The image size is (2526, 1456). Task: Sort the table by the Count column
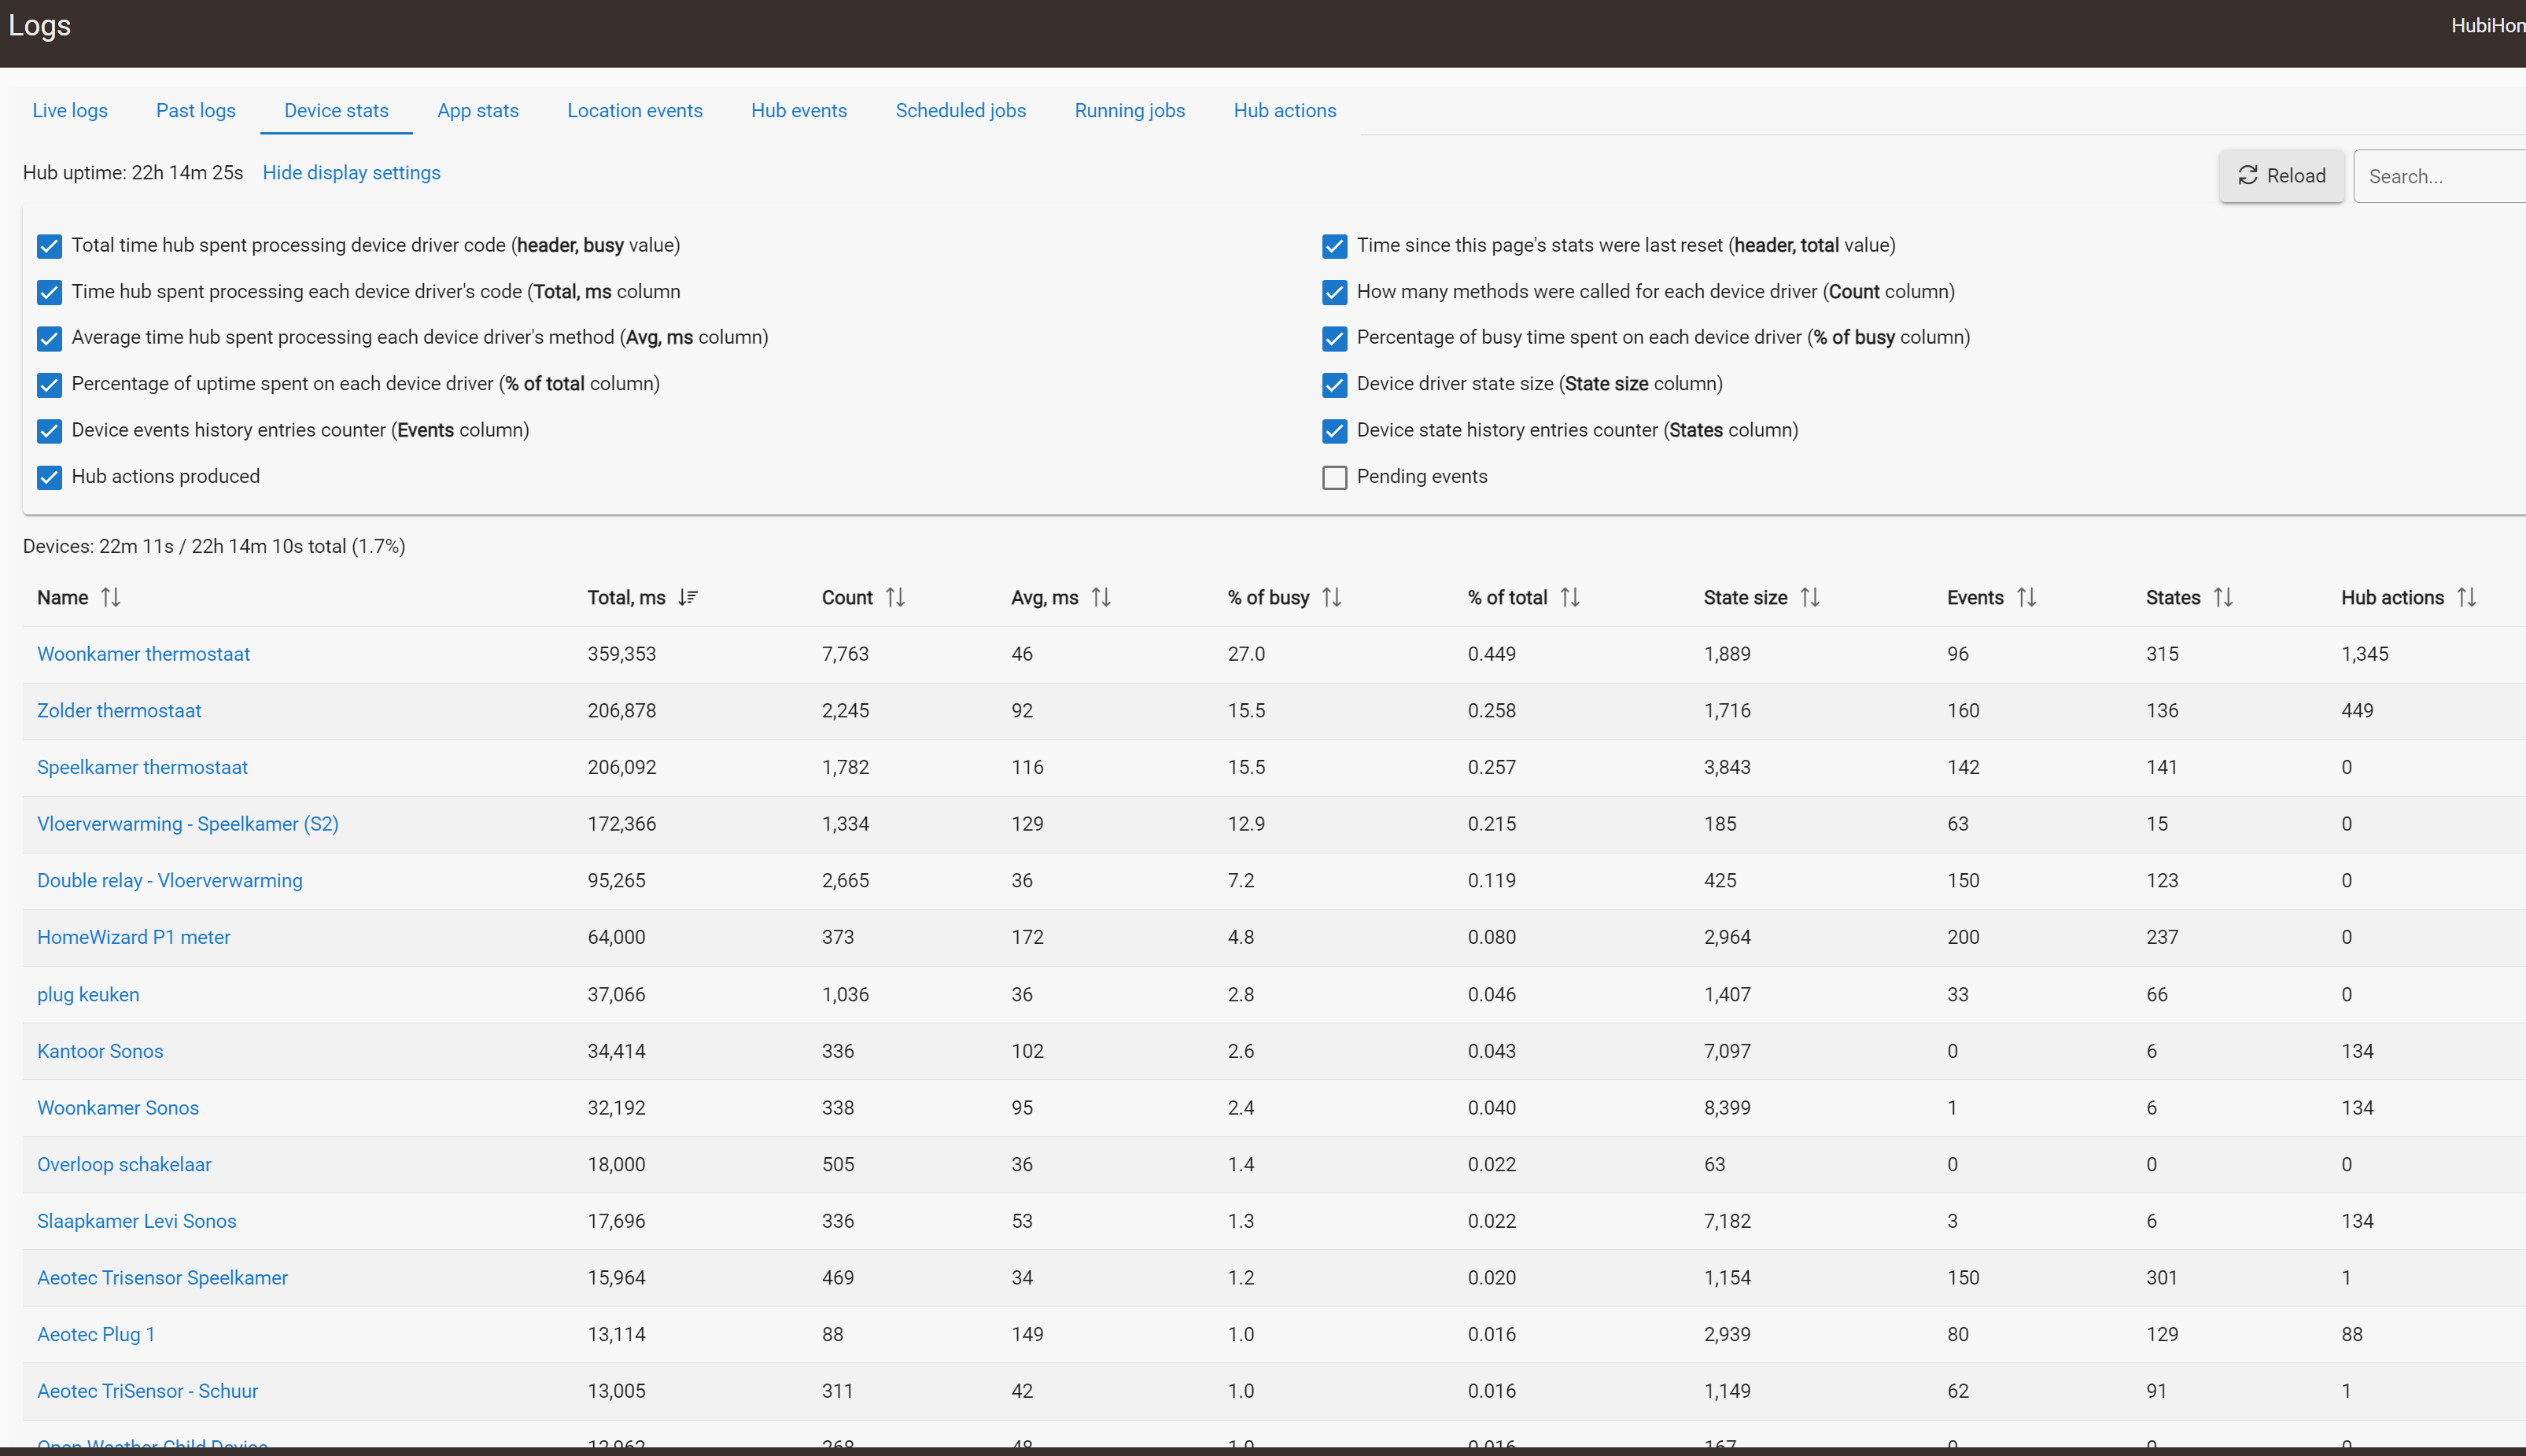(x=895, y=597)
